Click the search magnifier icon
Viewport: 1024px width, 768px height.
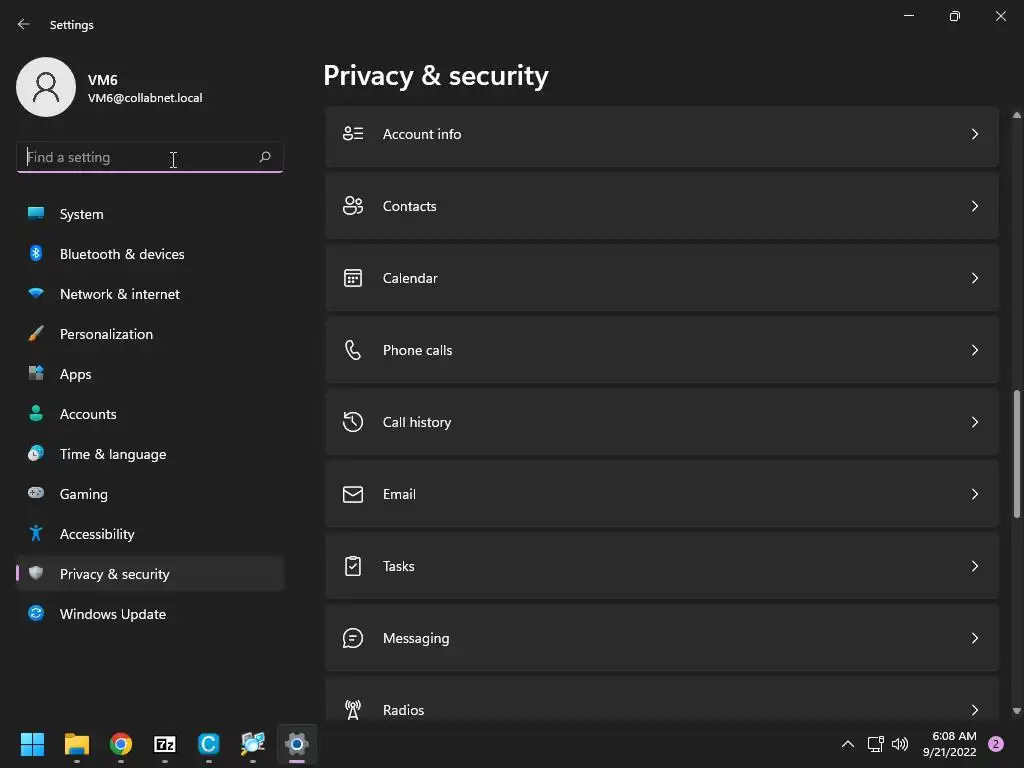[x=265, y=157]
